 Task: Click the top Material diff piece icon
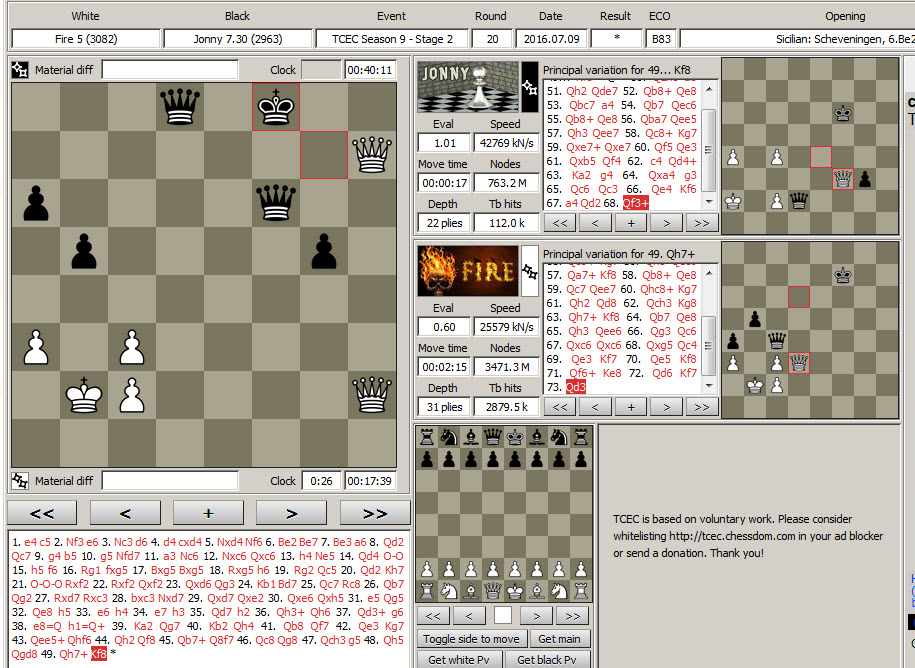click(x=20, y=70)
